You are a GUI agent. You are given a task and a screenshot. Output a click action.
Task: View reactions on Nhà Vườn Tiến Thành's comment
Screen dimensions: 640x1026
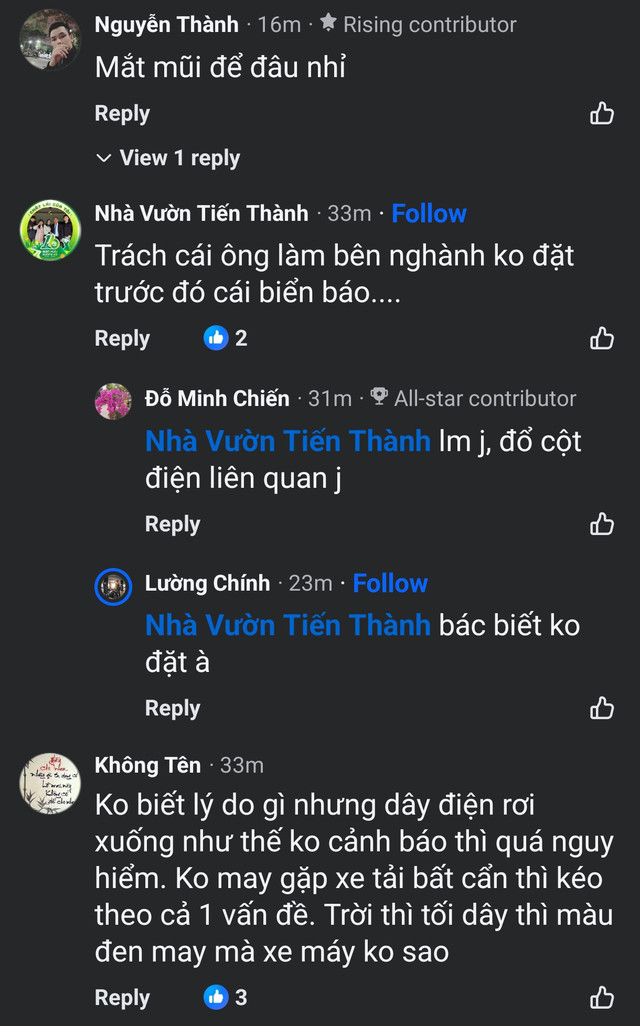226,339
